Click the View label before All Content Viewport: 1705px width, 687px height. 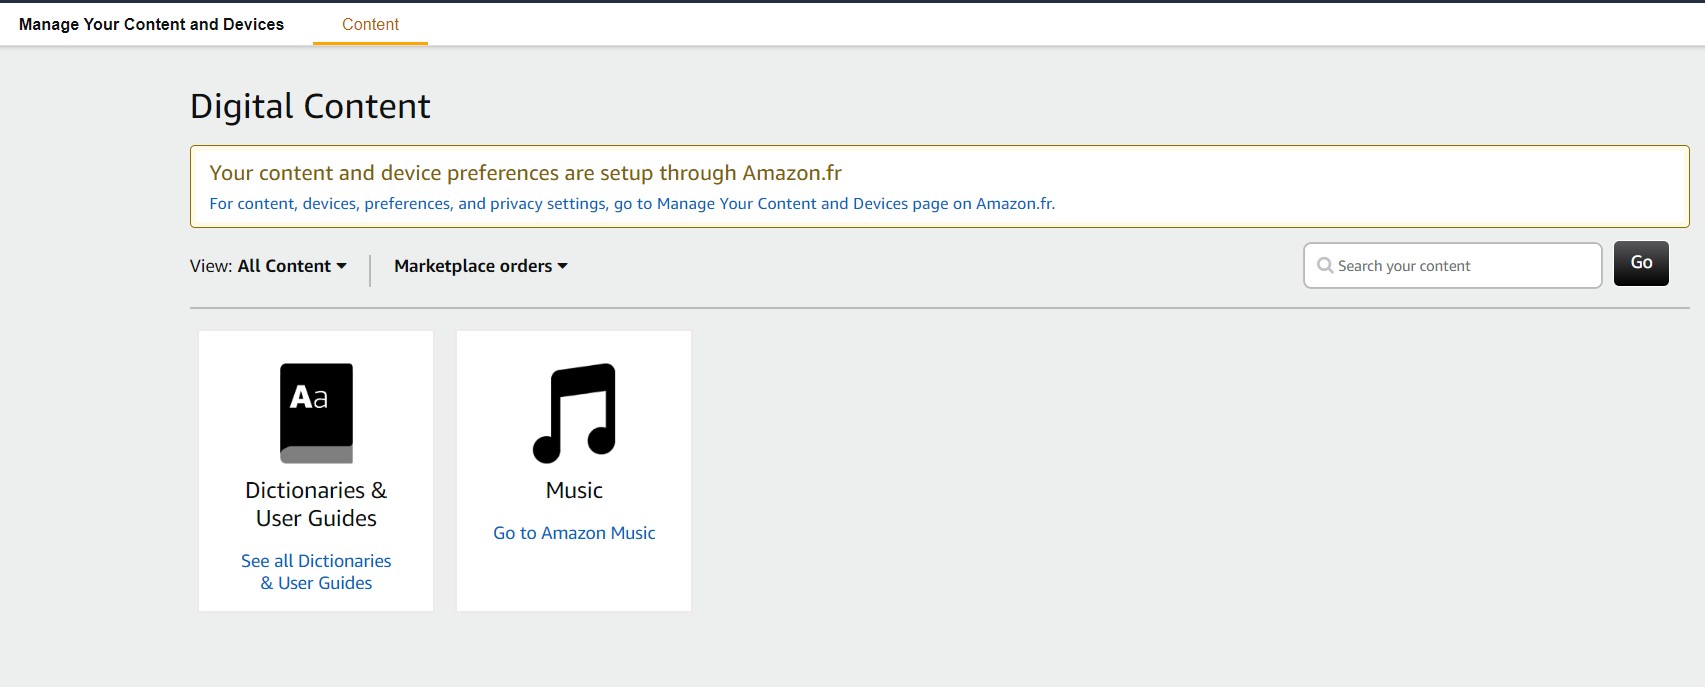[210, 266]
